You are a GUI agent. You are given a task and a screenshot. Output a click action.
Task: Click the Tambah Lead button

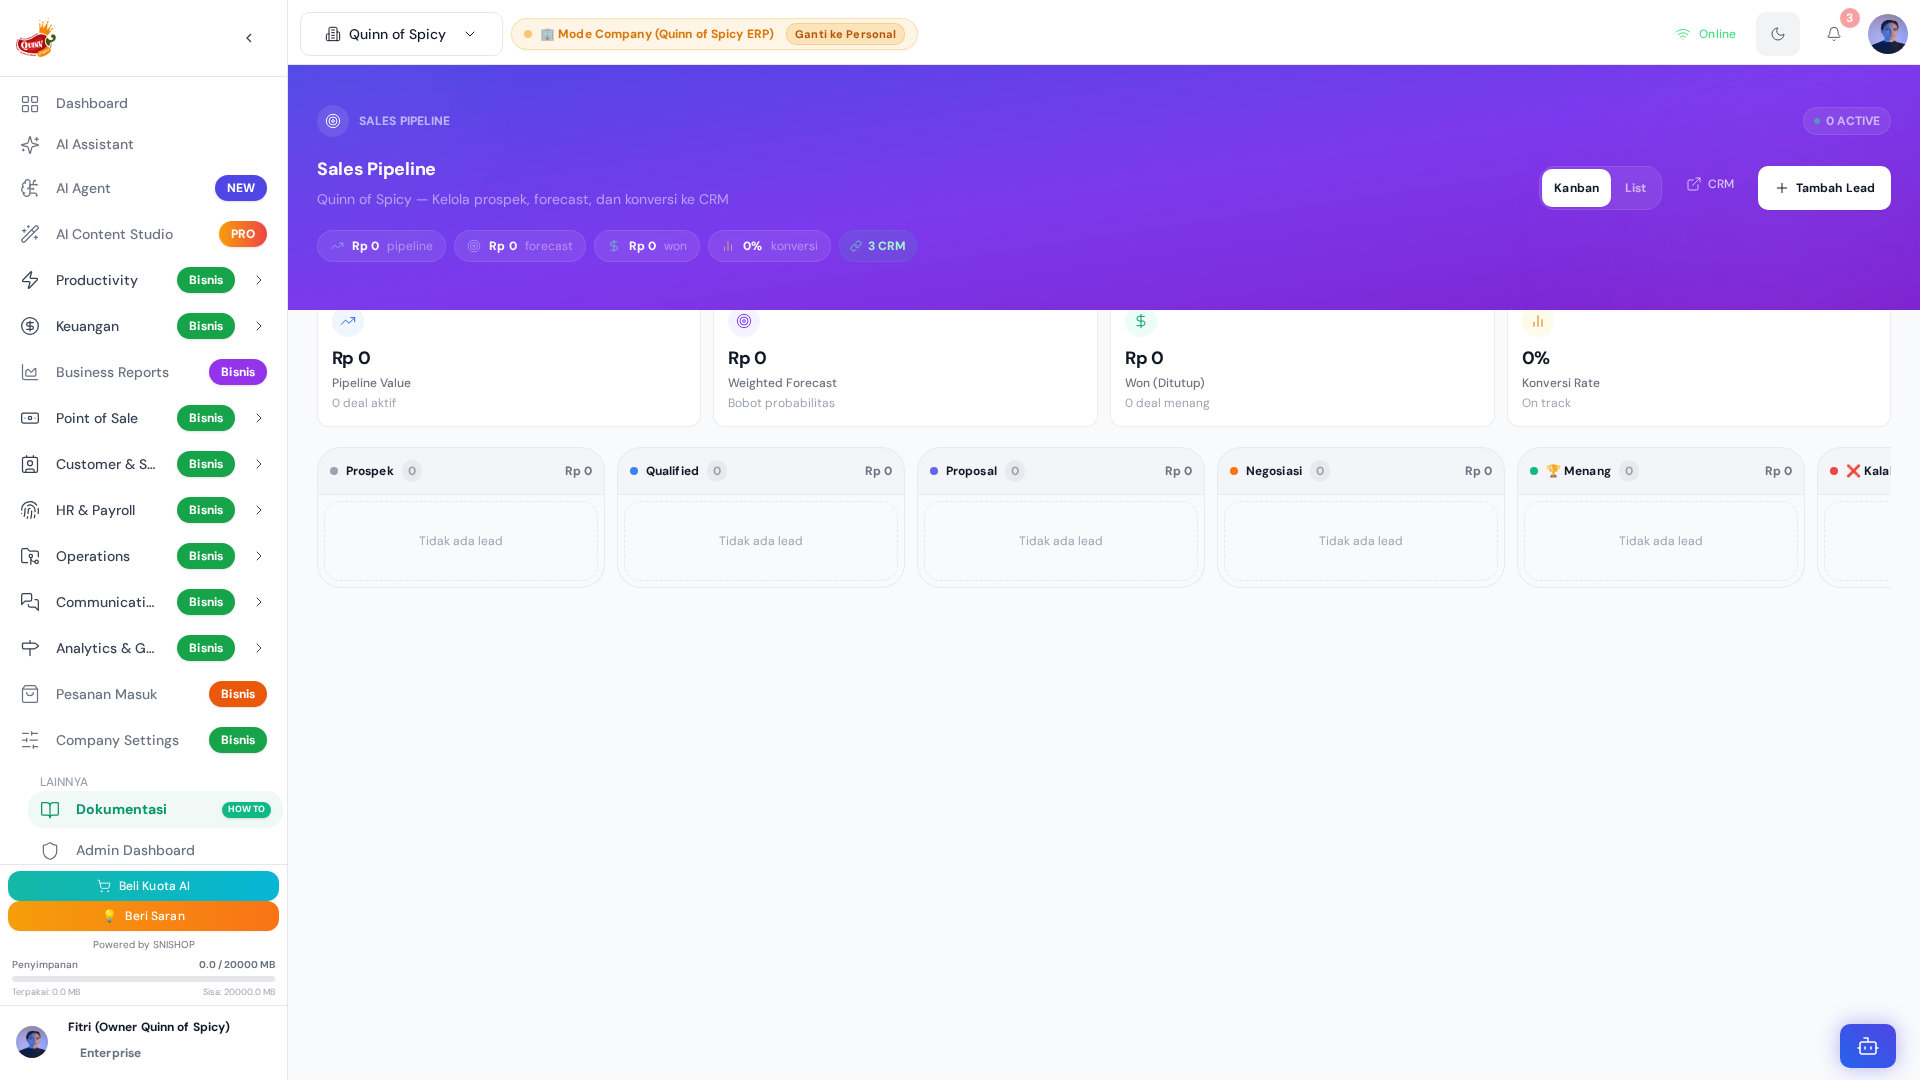(1824, 188)
